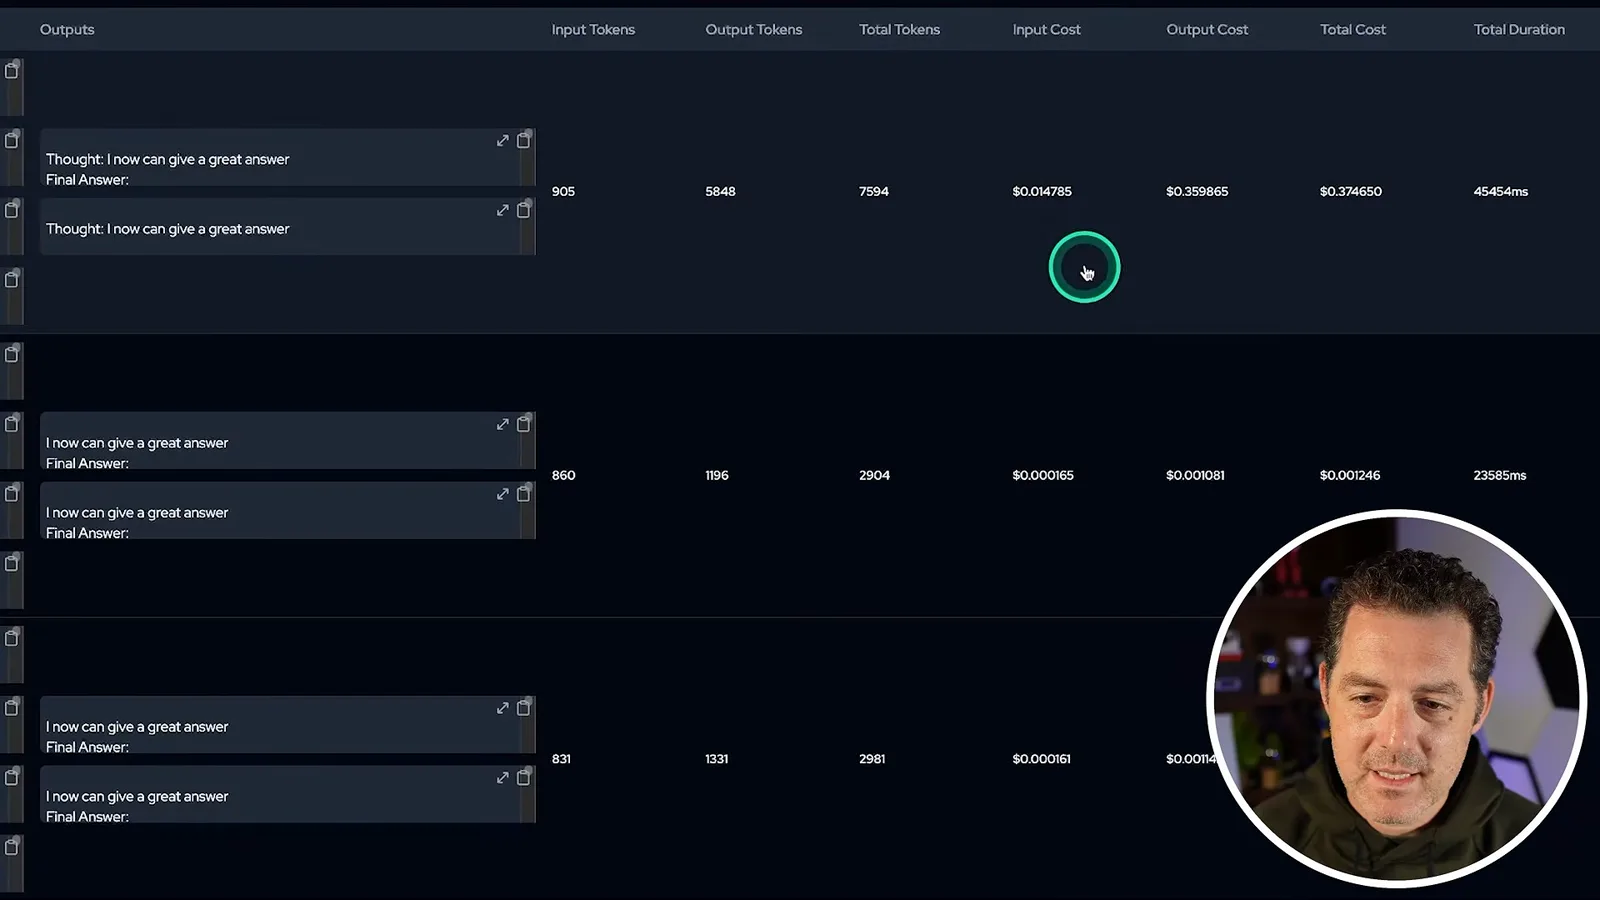Copy second output cell in 831-token row
The image size is (1600, 900).
[x=523, y=777]
